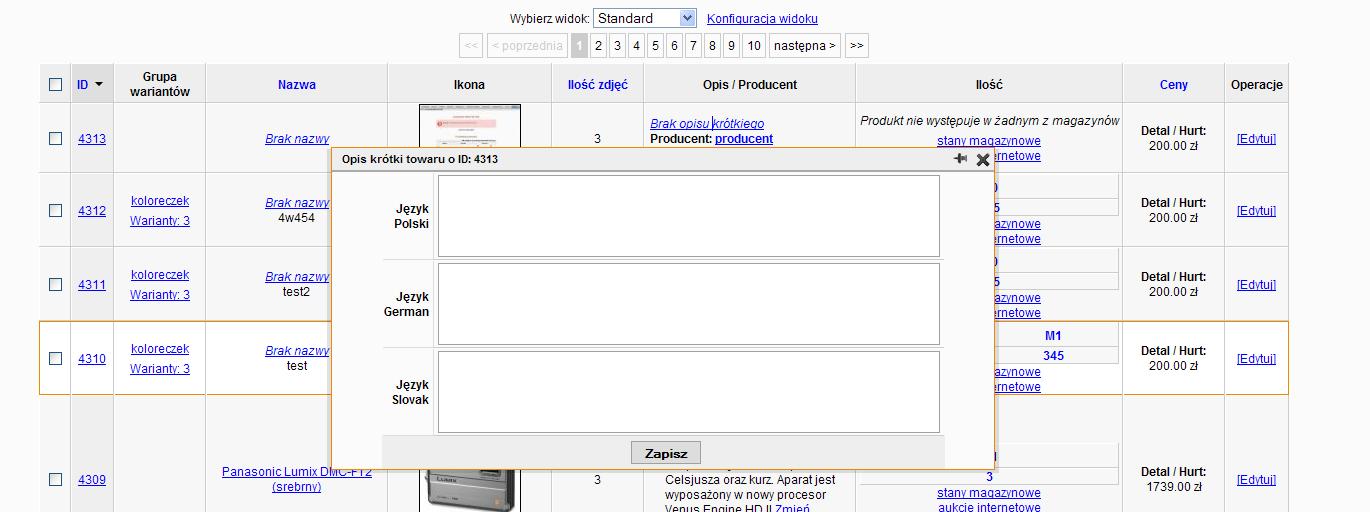Click the Język Slovak text area
The image size is (1370, 512).
click(688, 391)
